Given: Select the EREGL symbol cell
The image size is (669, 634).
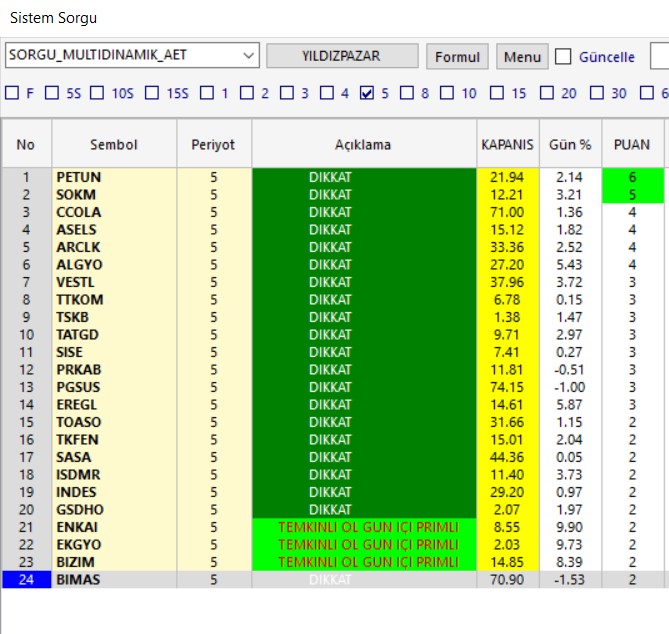Looking at the screenshot, I should [114, 404].
